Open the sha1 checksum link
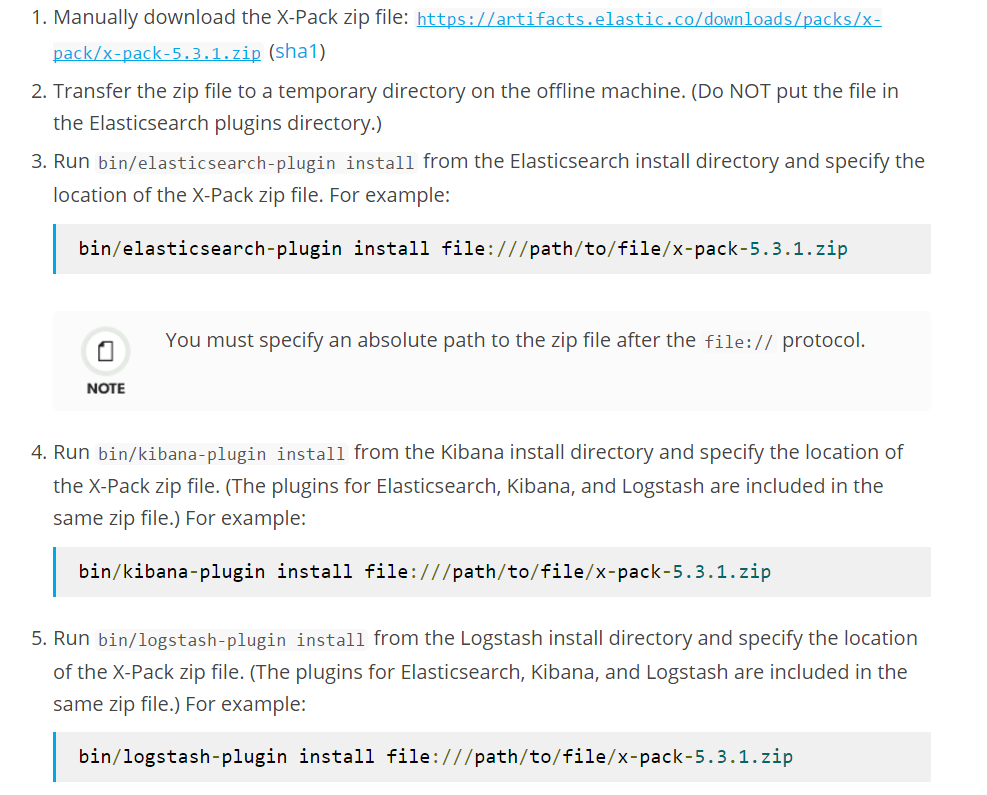This screenshot has width=987, height=795. (x=296, y=52)
